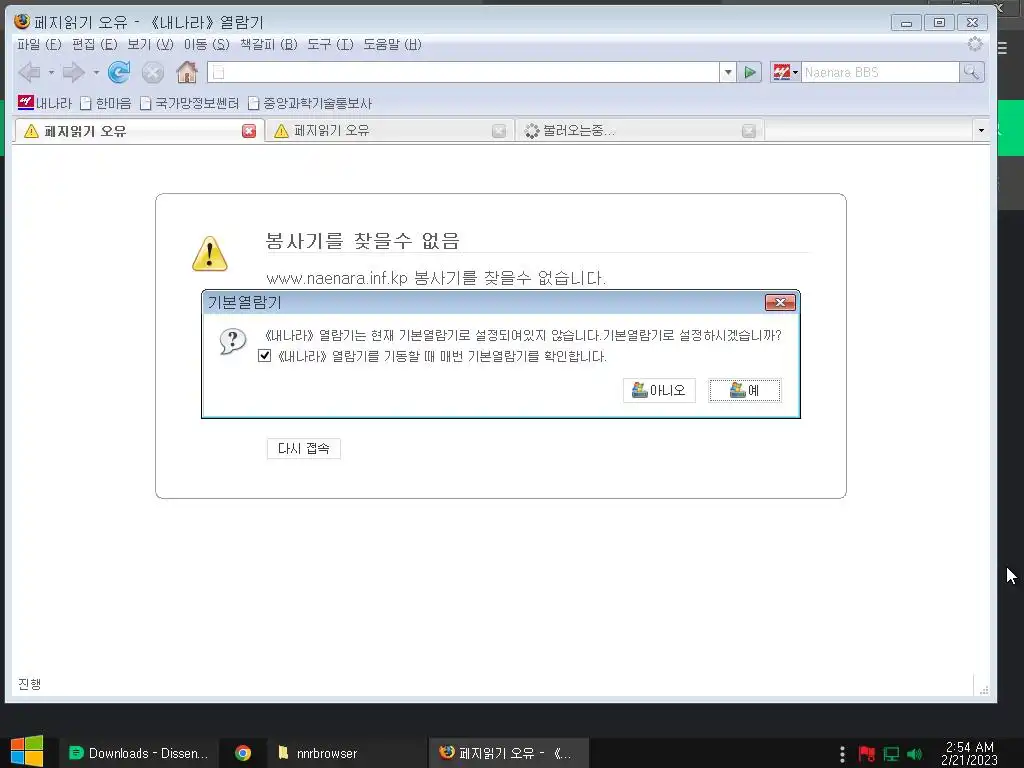Screen dimensions: 1024x768
Task: Open Chrome from the taskbar
Action: 243,753
